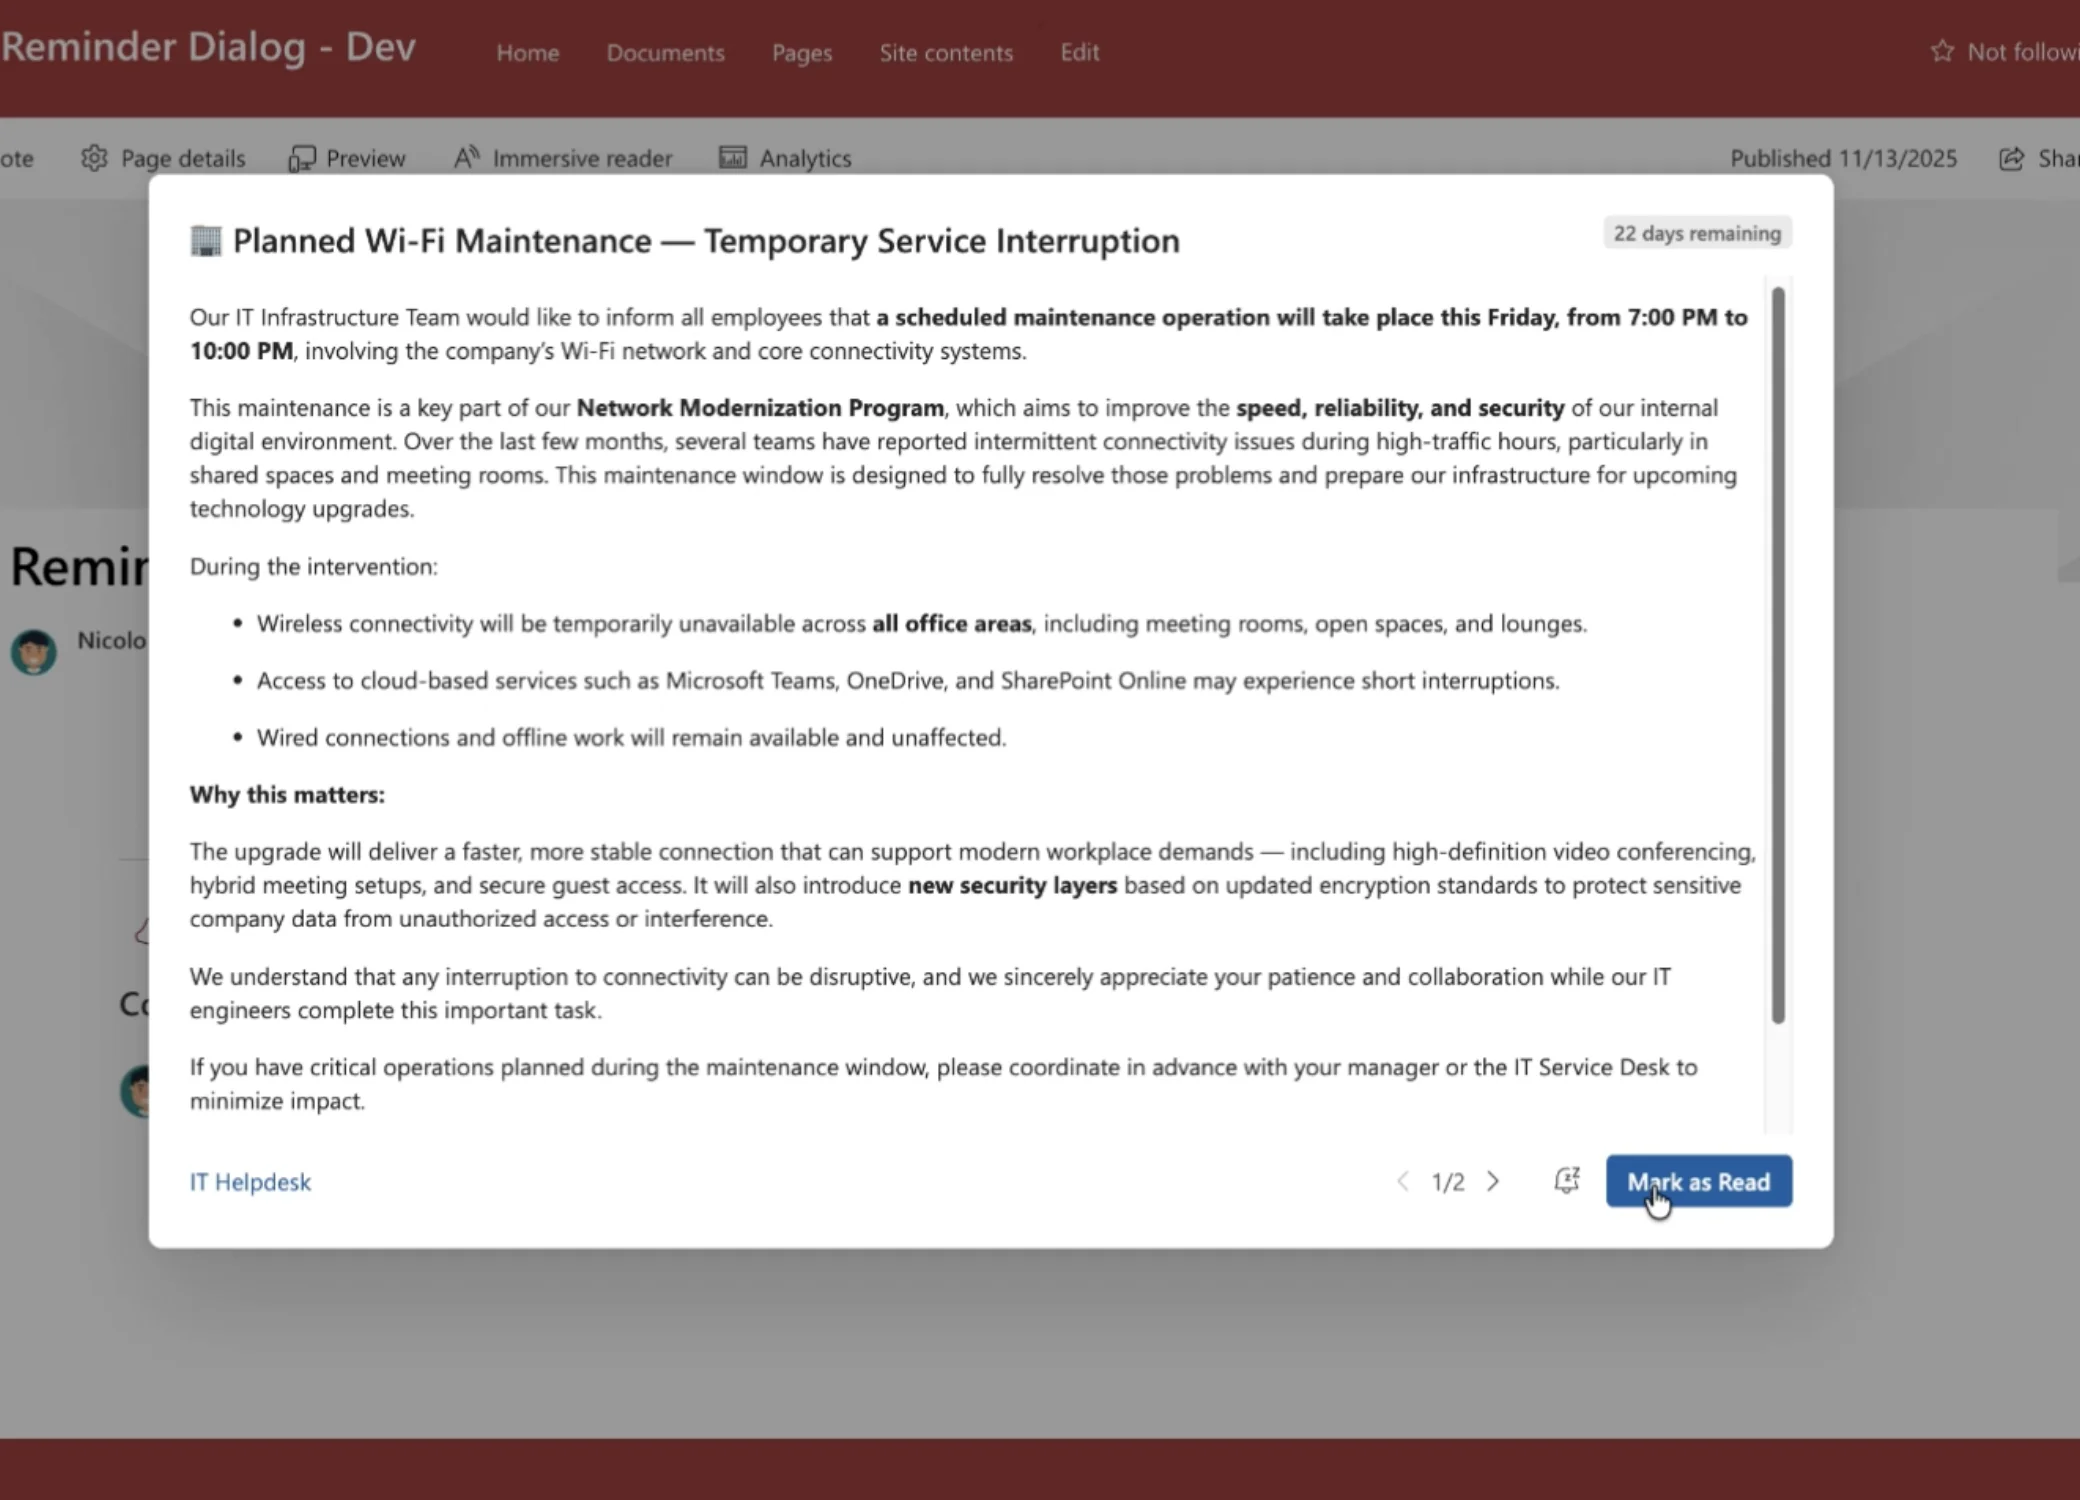
Task: Open Nicolo's profile avatar
Action: 33,651
